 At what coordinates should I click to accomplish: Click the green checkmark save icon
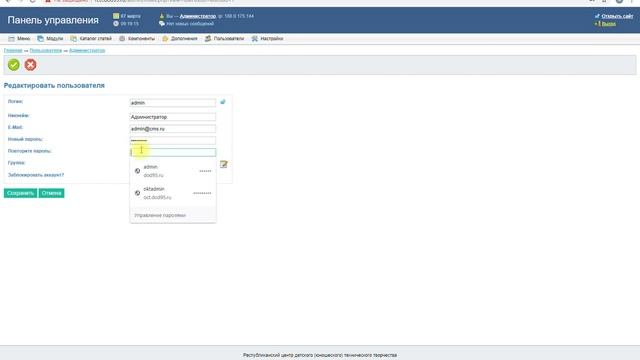coord(13,64)
